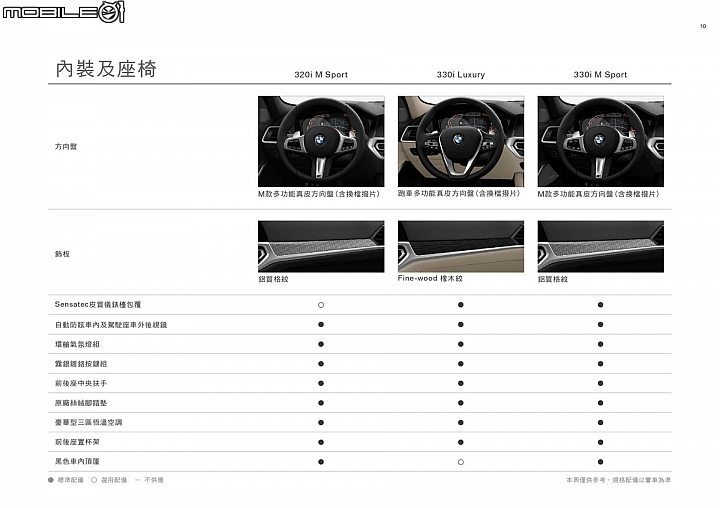Click 豪華型三區恆溫空調 dot under 320i M Sport
The width and height of the screenshot is (720, 508).
click(321, 423)
